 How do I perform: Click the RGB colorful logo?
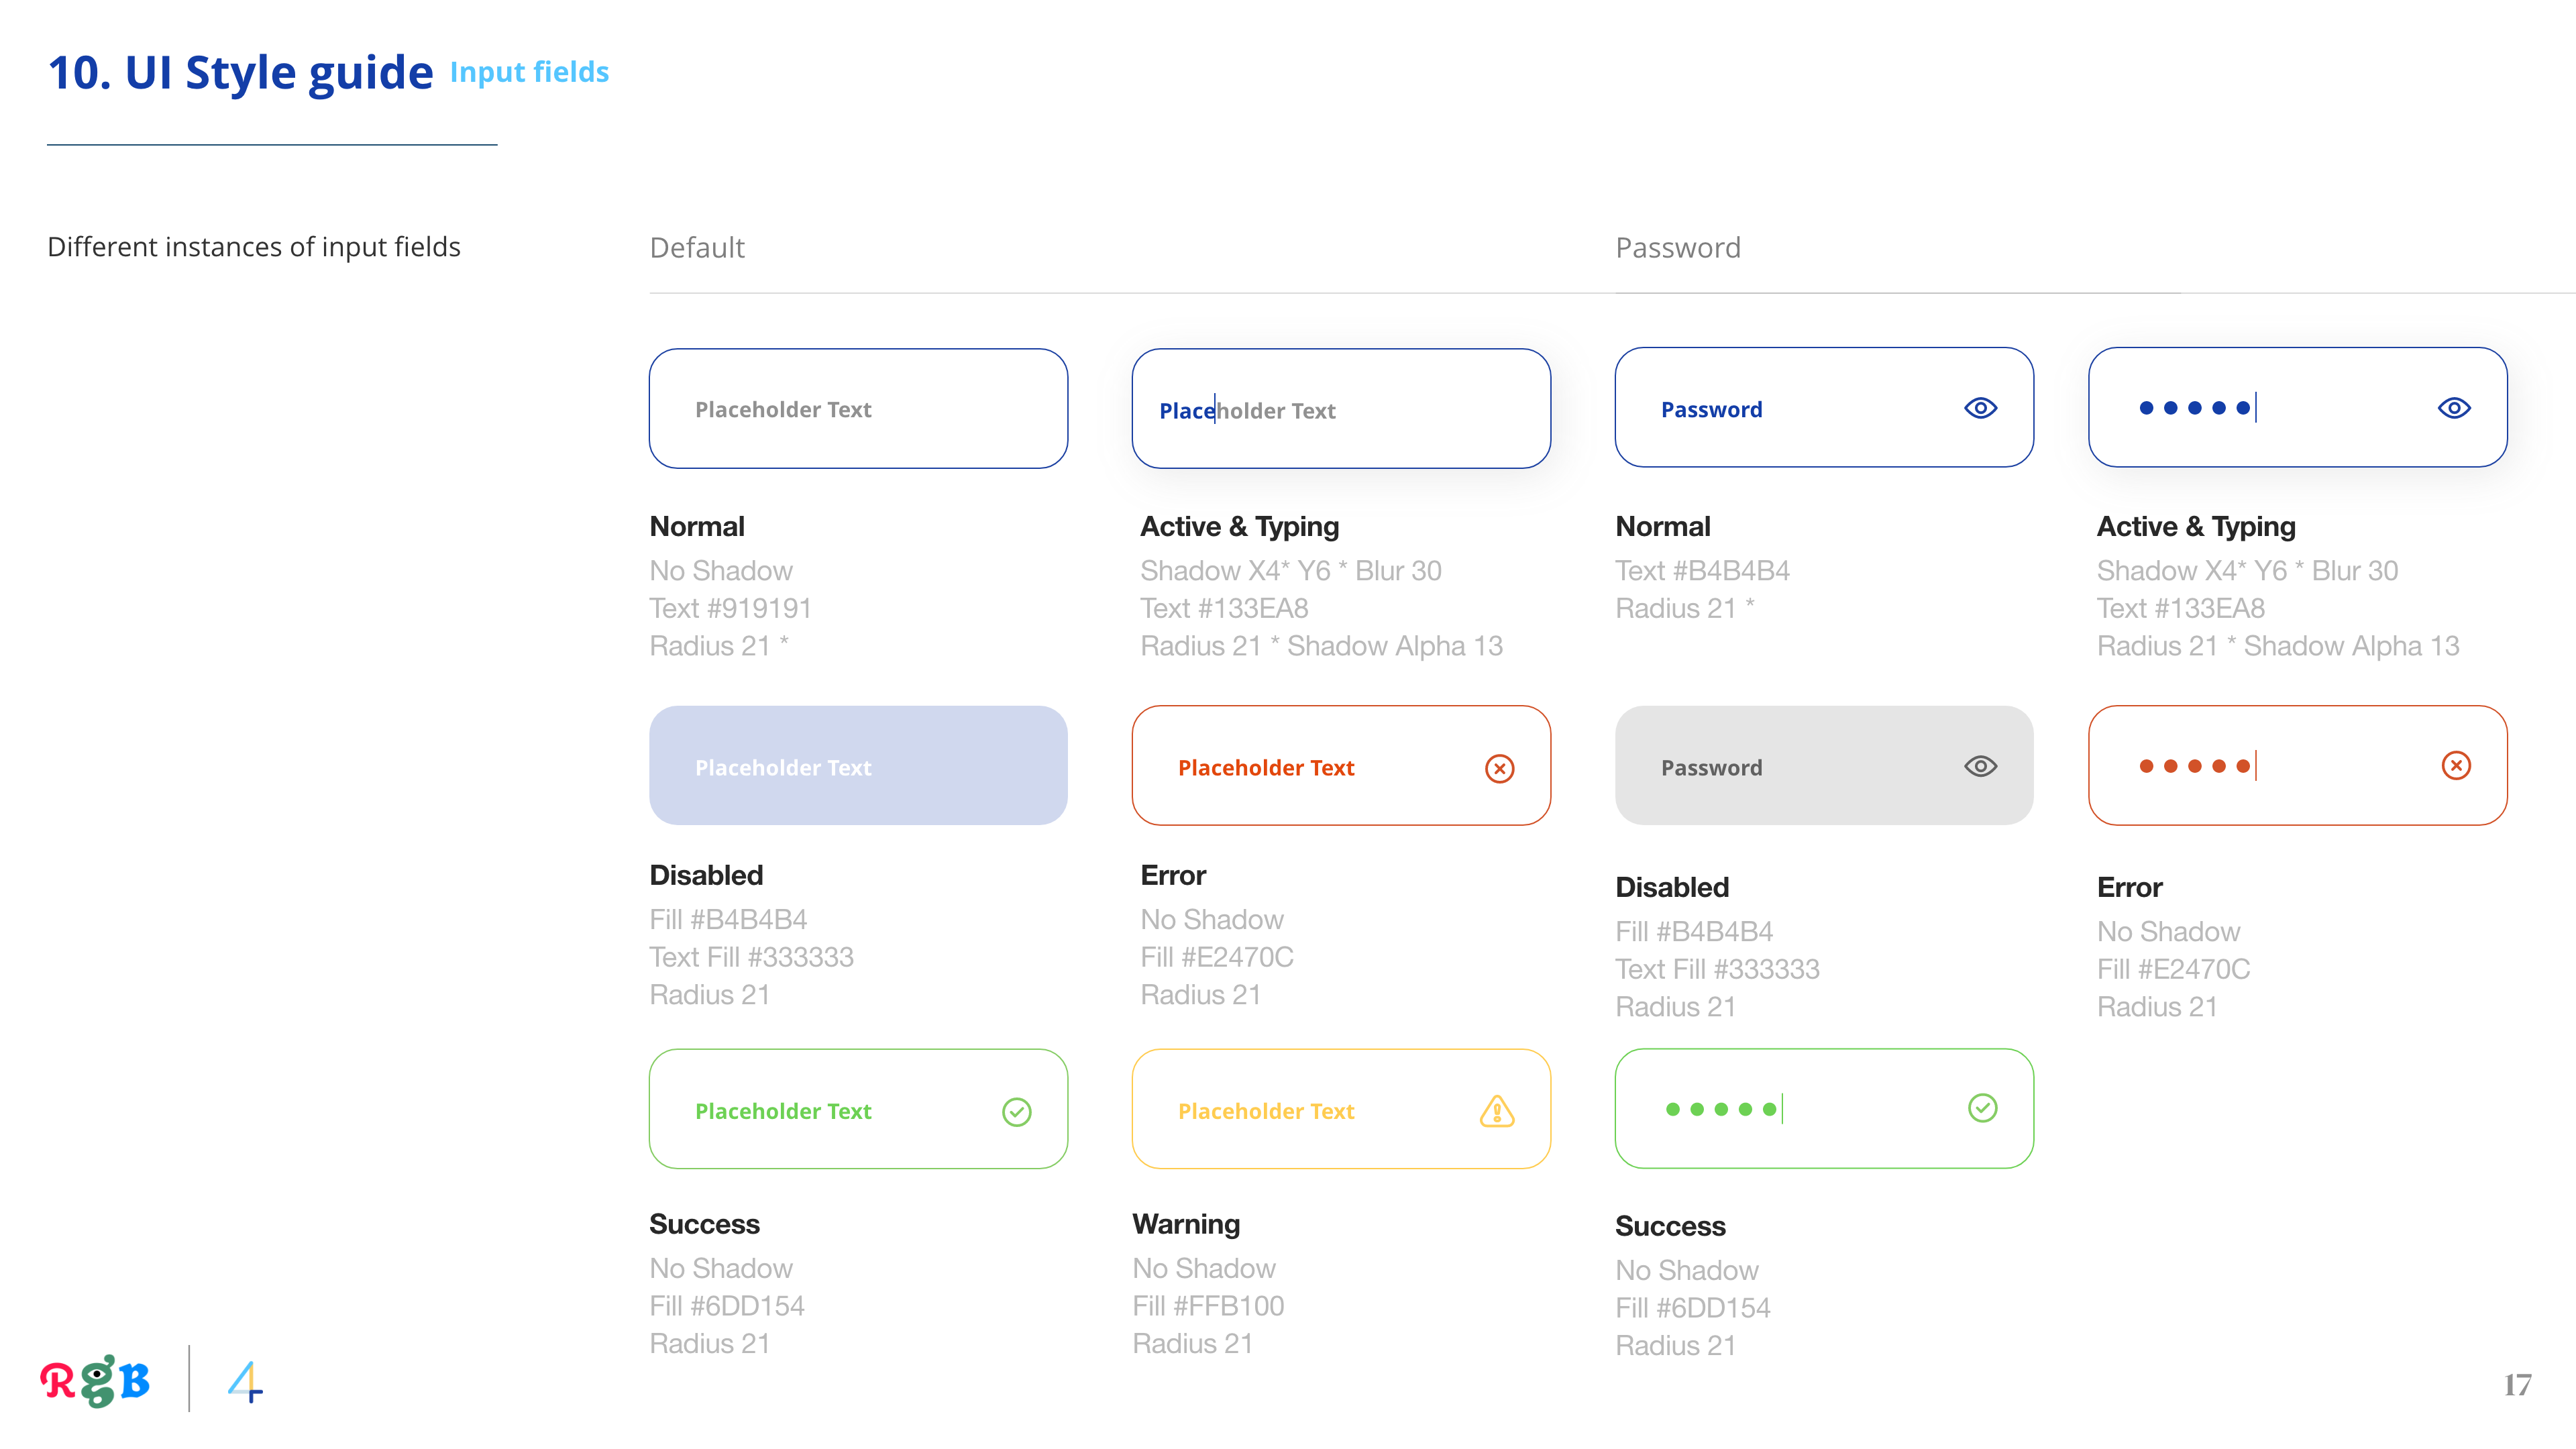point(96,1381)
